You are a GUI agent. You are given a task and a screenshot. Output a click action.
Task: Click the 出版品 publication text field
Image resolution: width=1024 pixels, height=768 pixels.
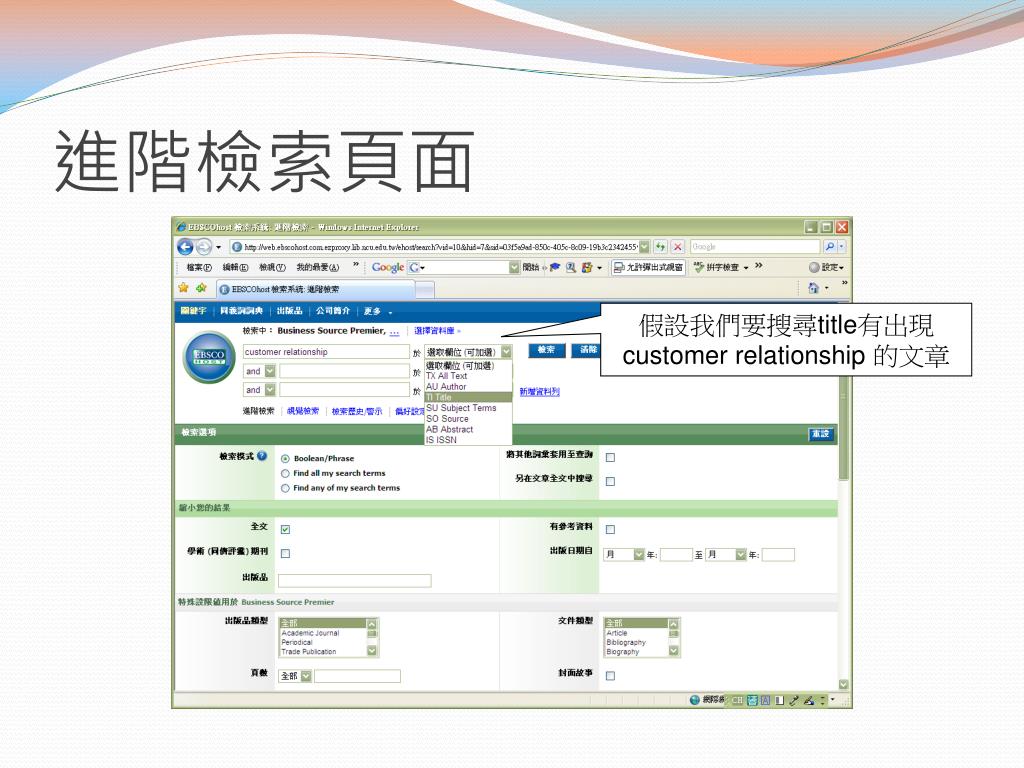tap(355, 581)
